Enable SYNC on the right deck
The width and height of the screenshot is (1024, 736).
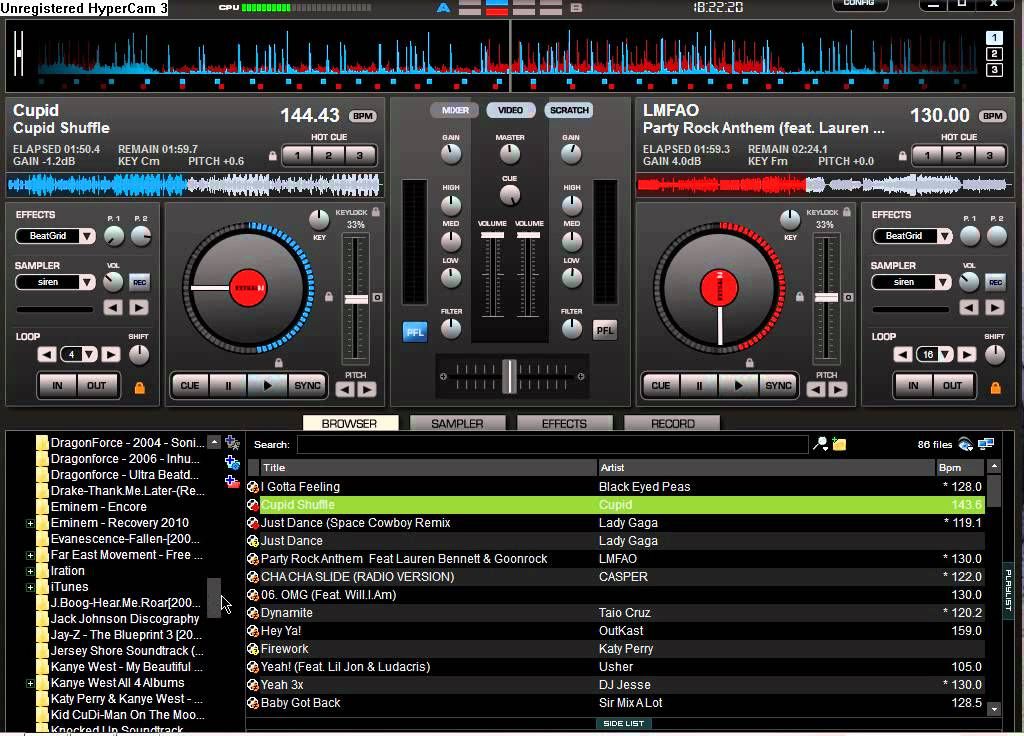coord(778,385)
